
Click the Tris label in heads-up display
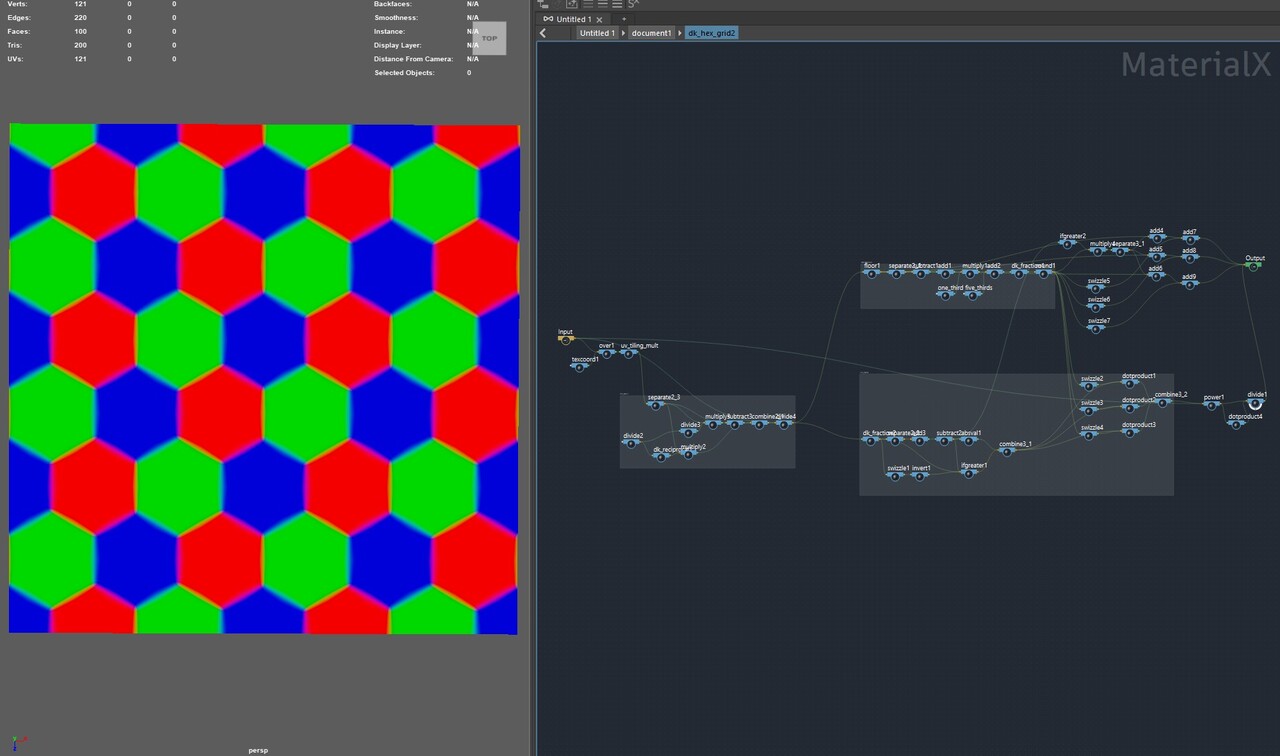click(17, 45)
